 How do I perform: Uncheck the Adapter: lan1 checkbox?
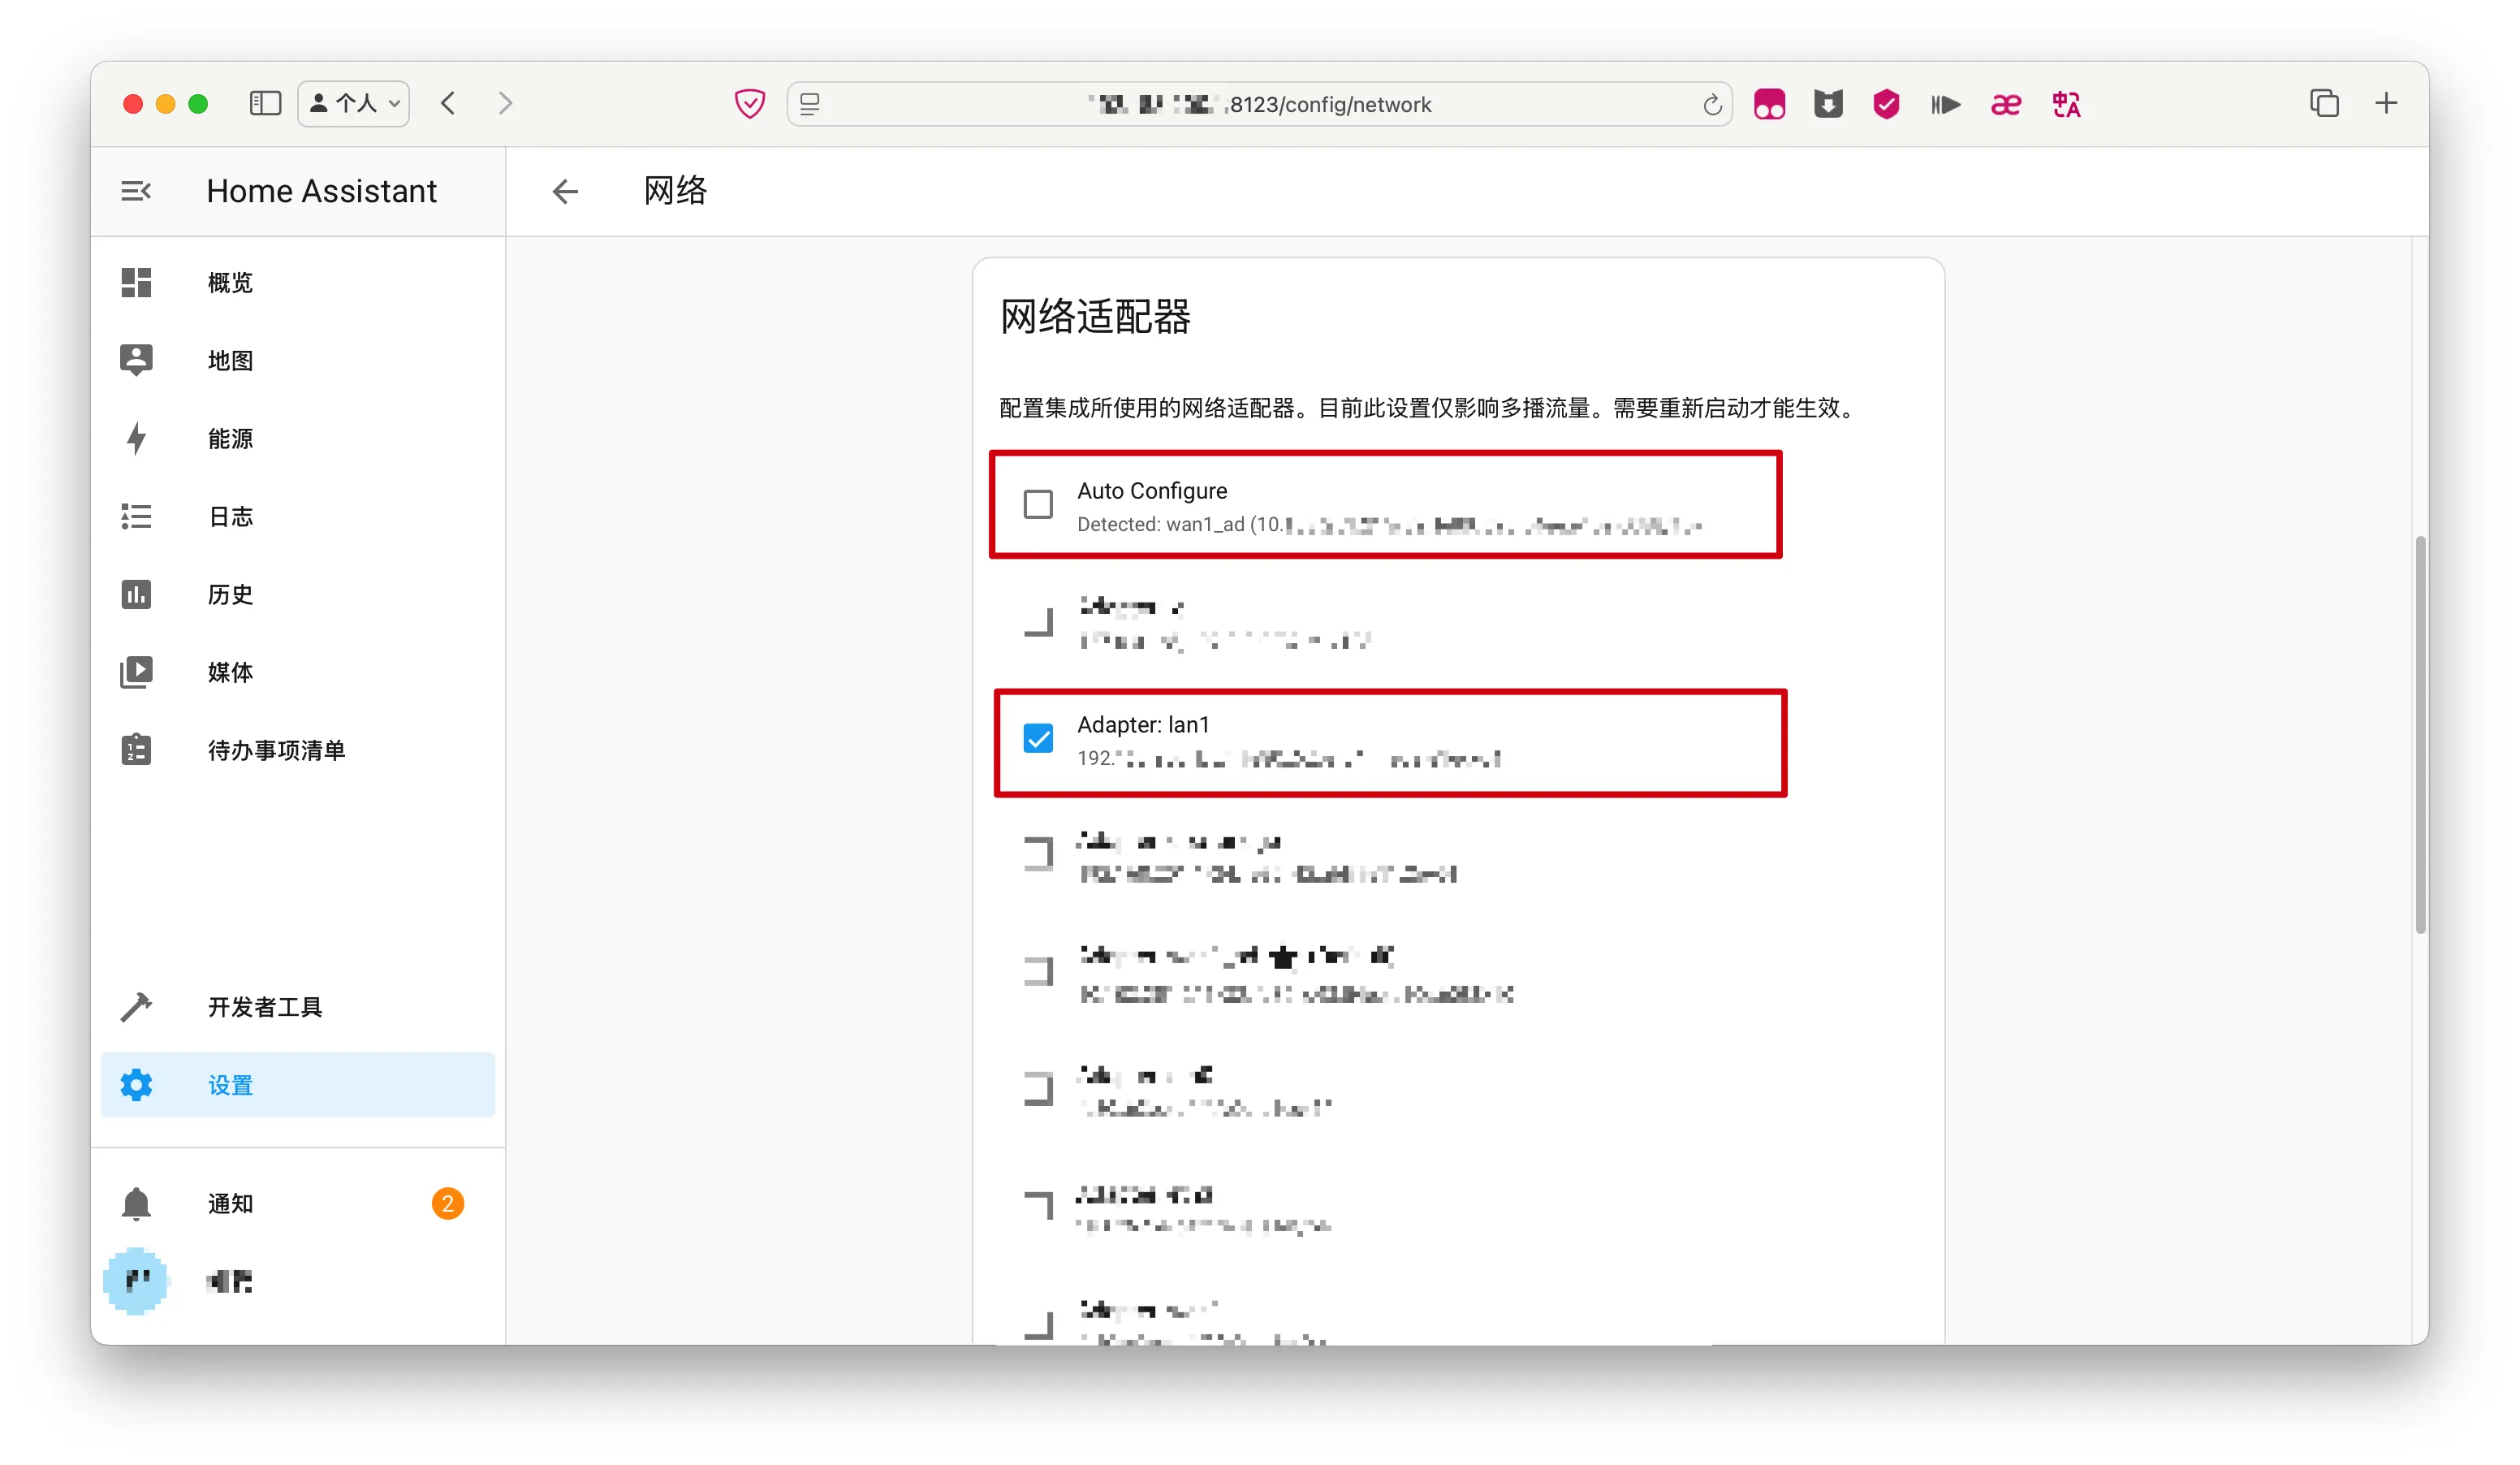[x=1038, y=739]
